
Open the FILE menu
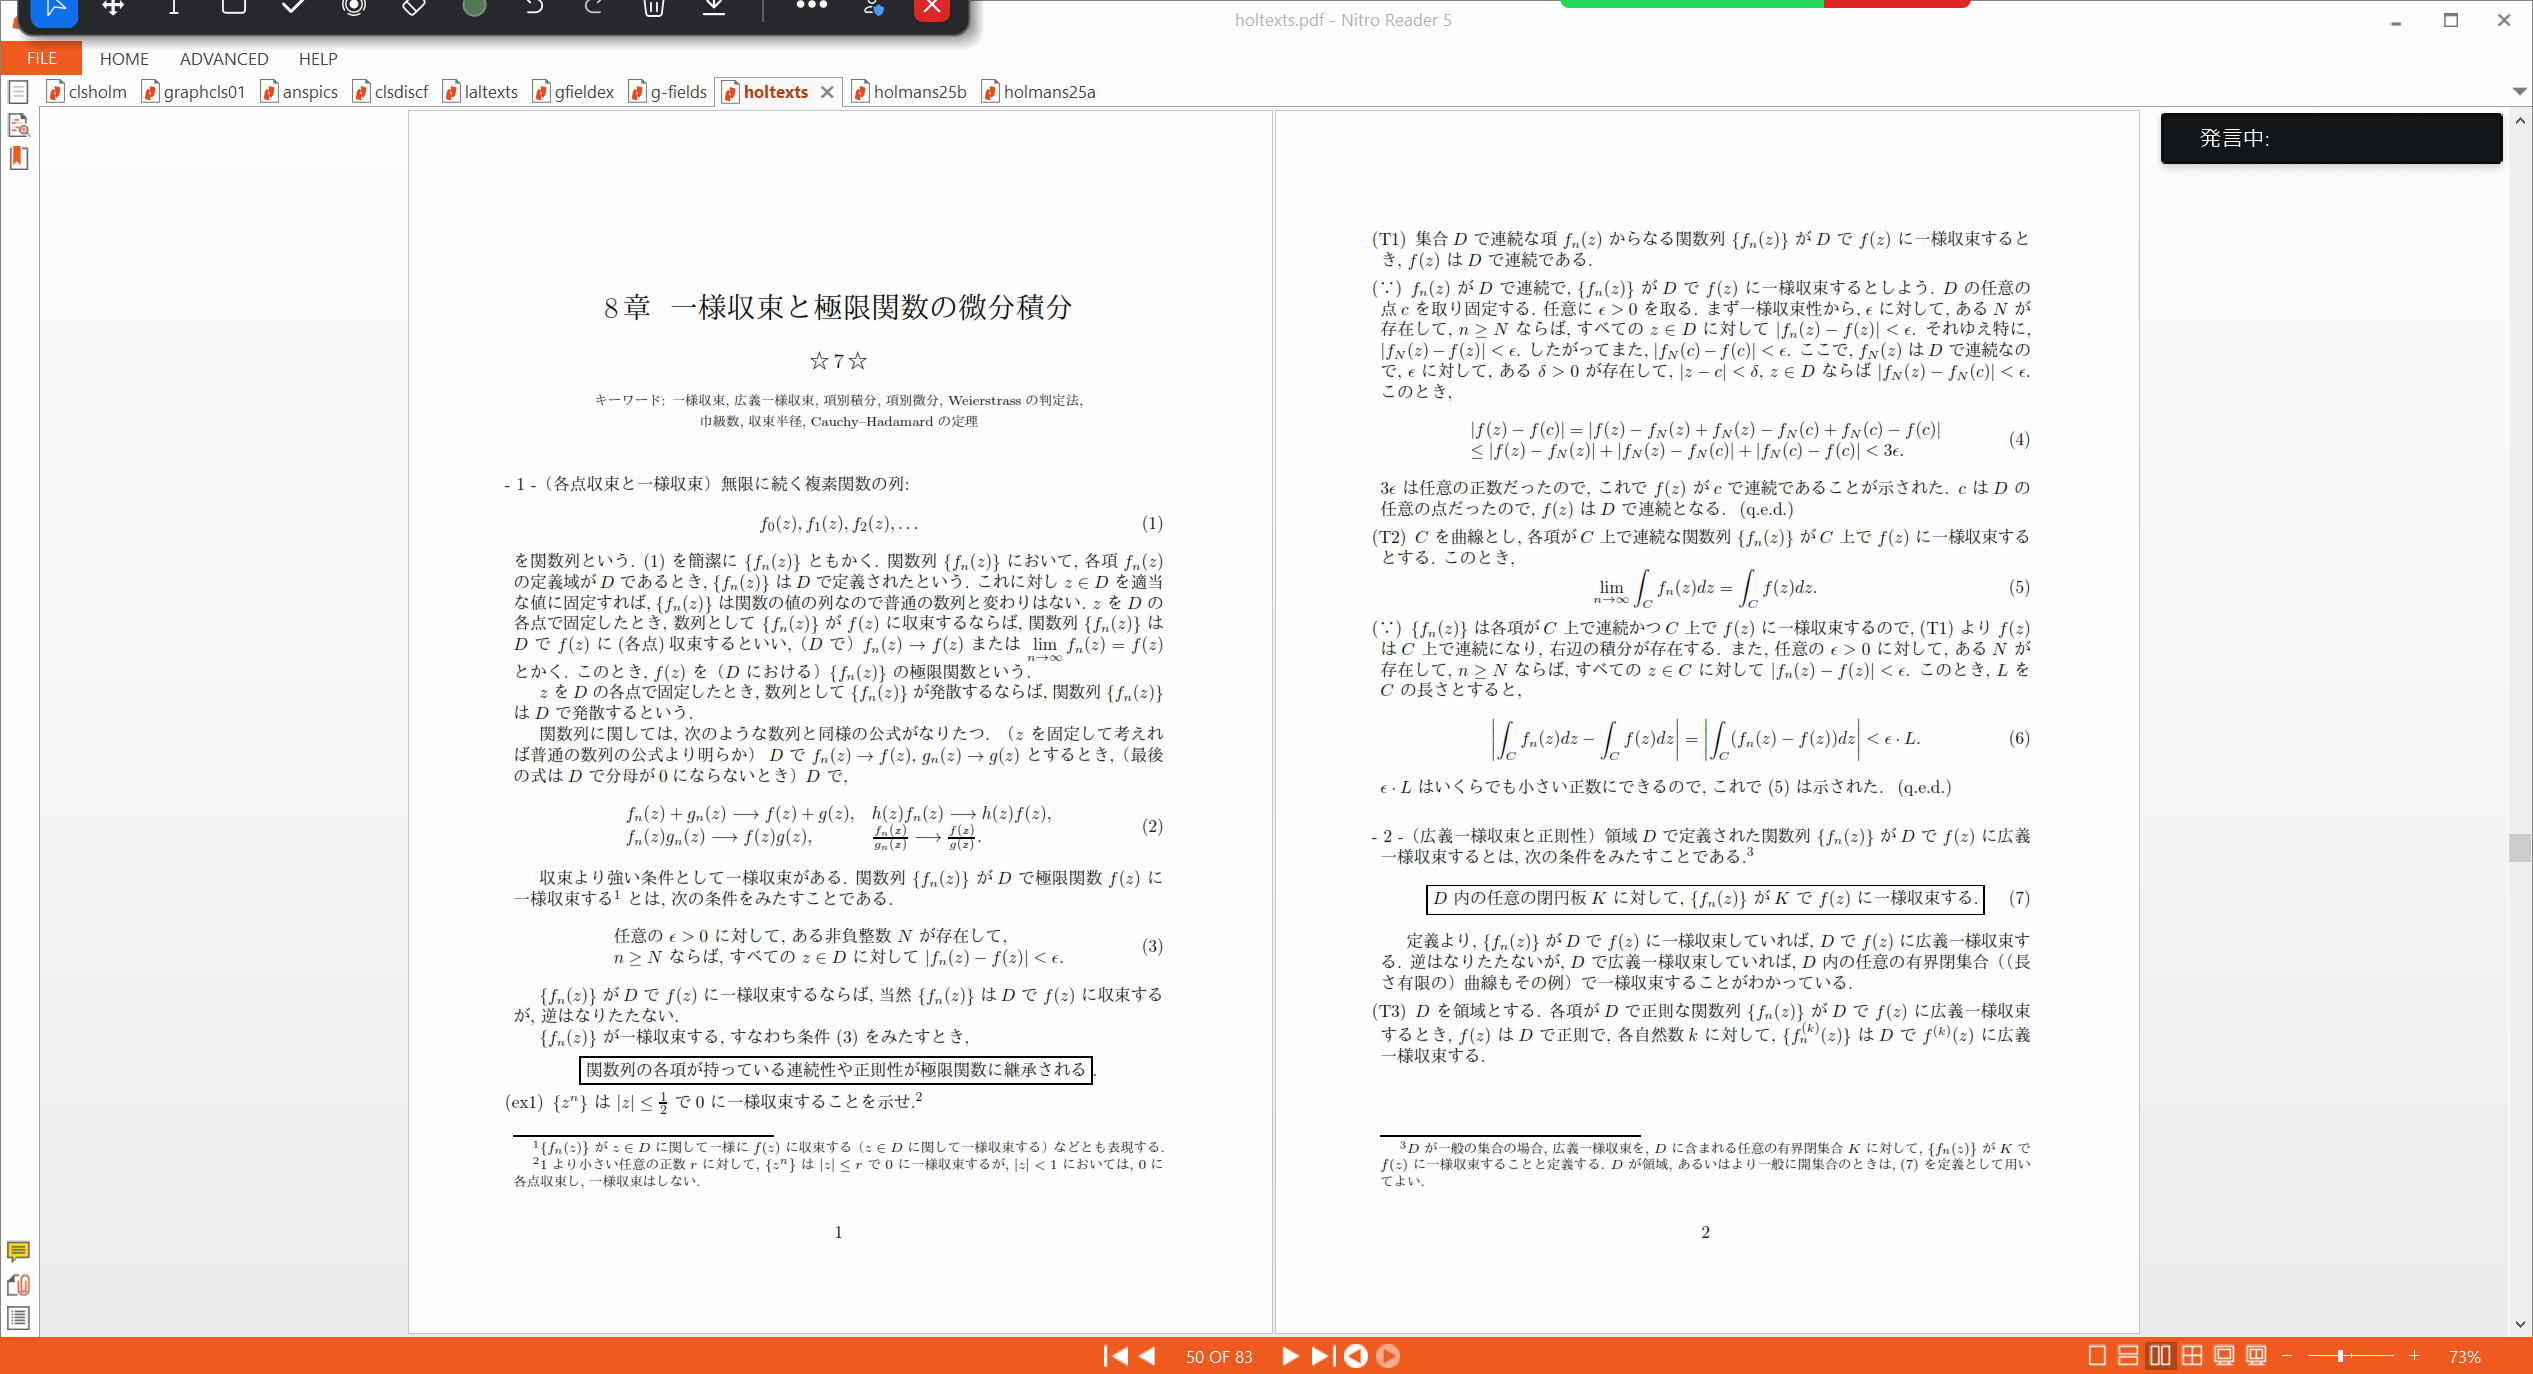(40, 58)
